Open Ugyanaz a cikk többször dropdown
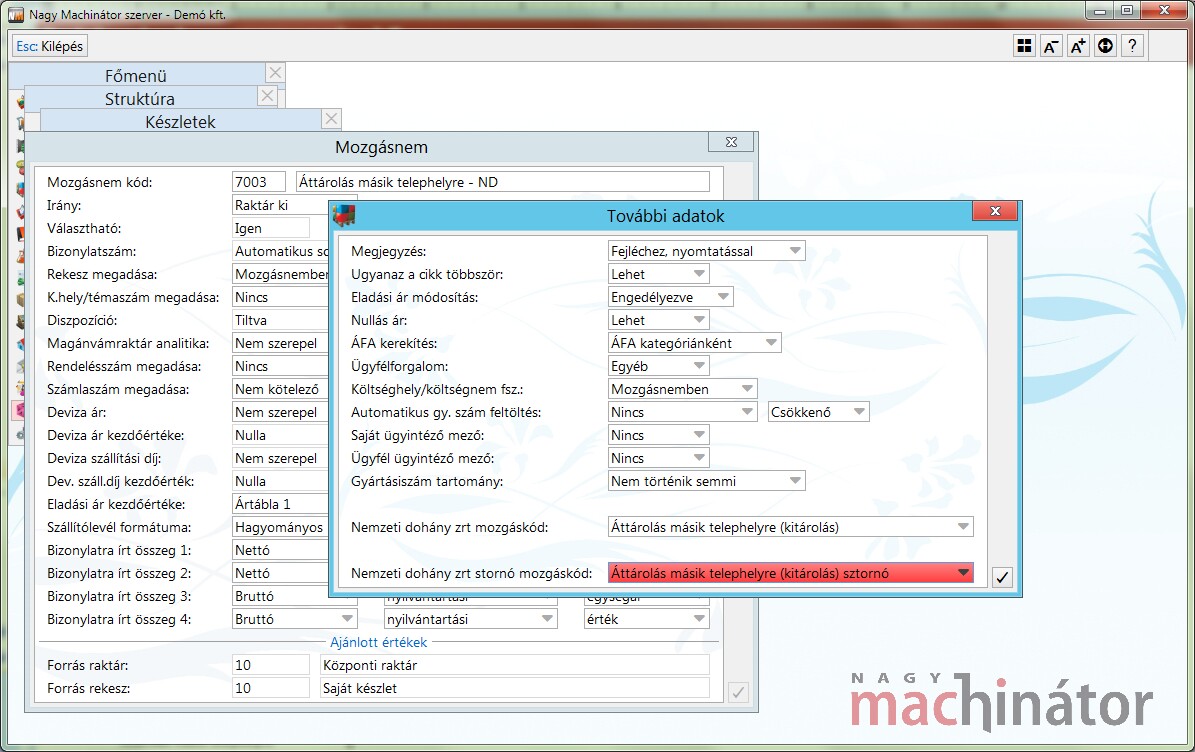 tap(658, 274)
